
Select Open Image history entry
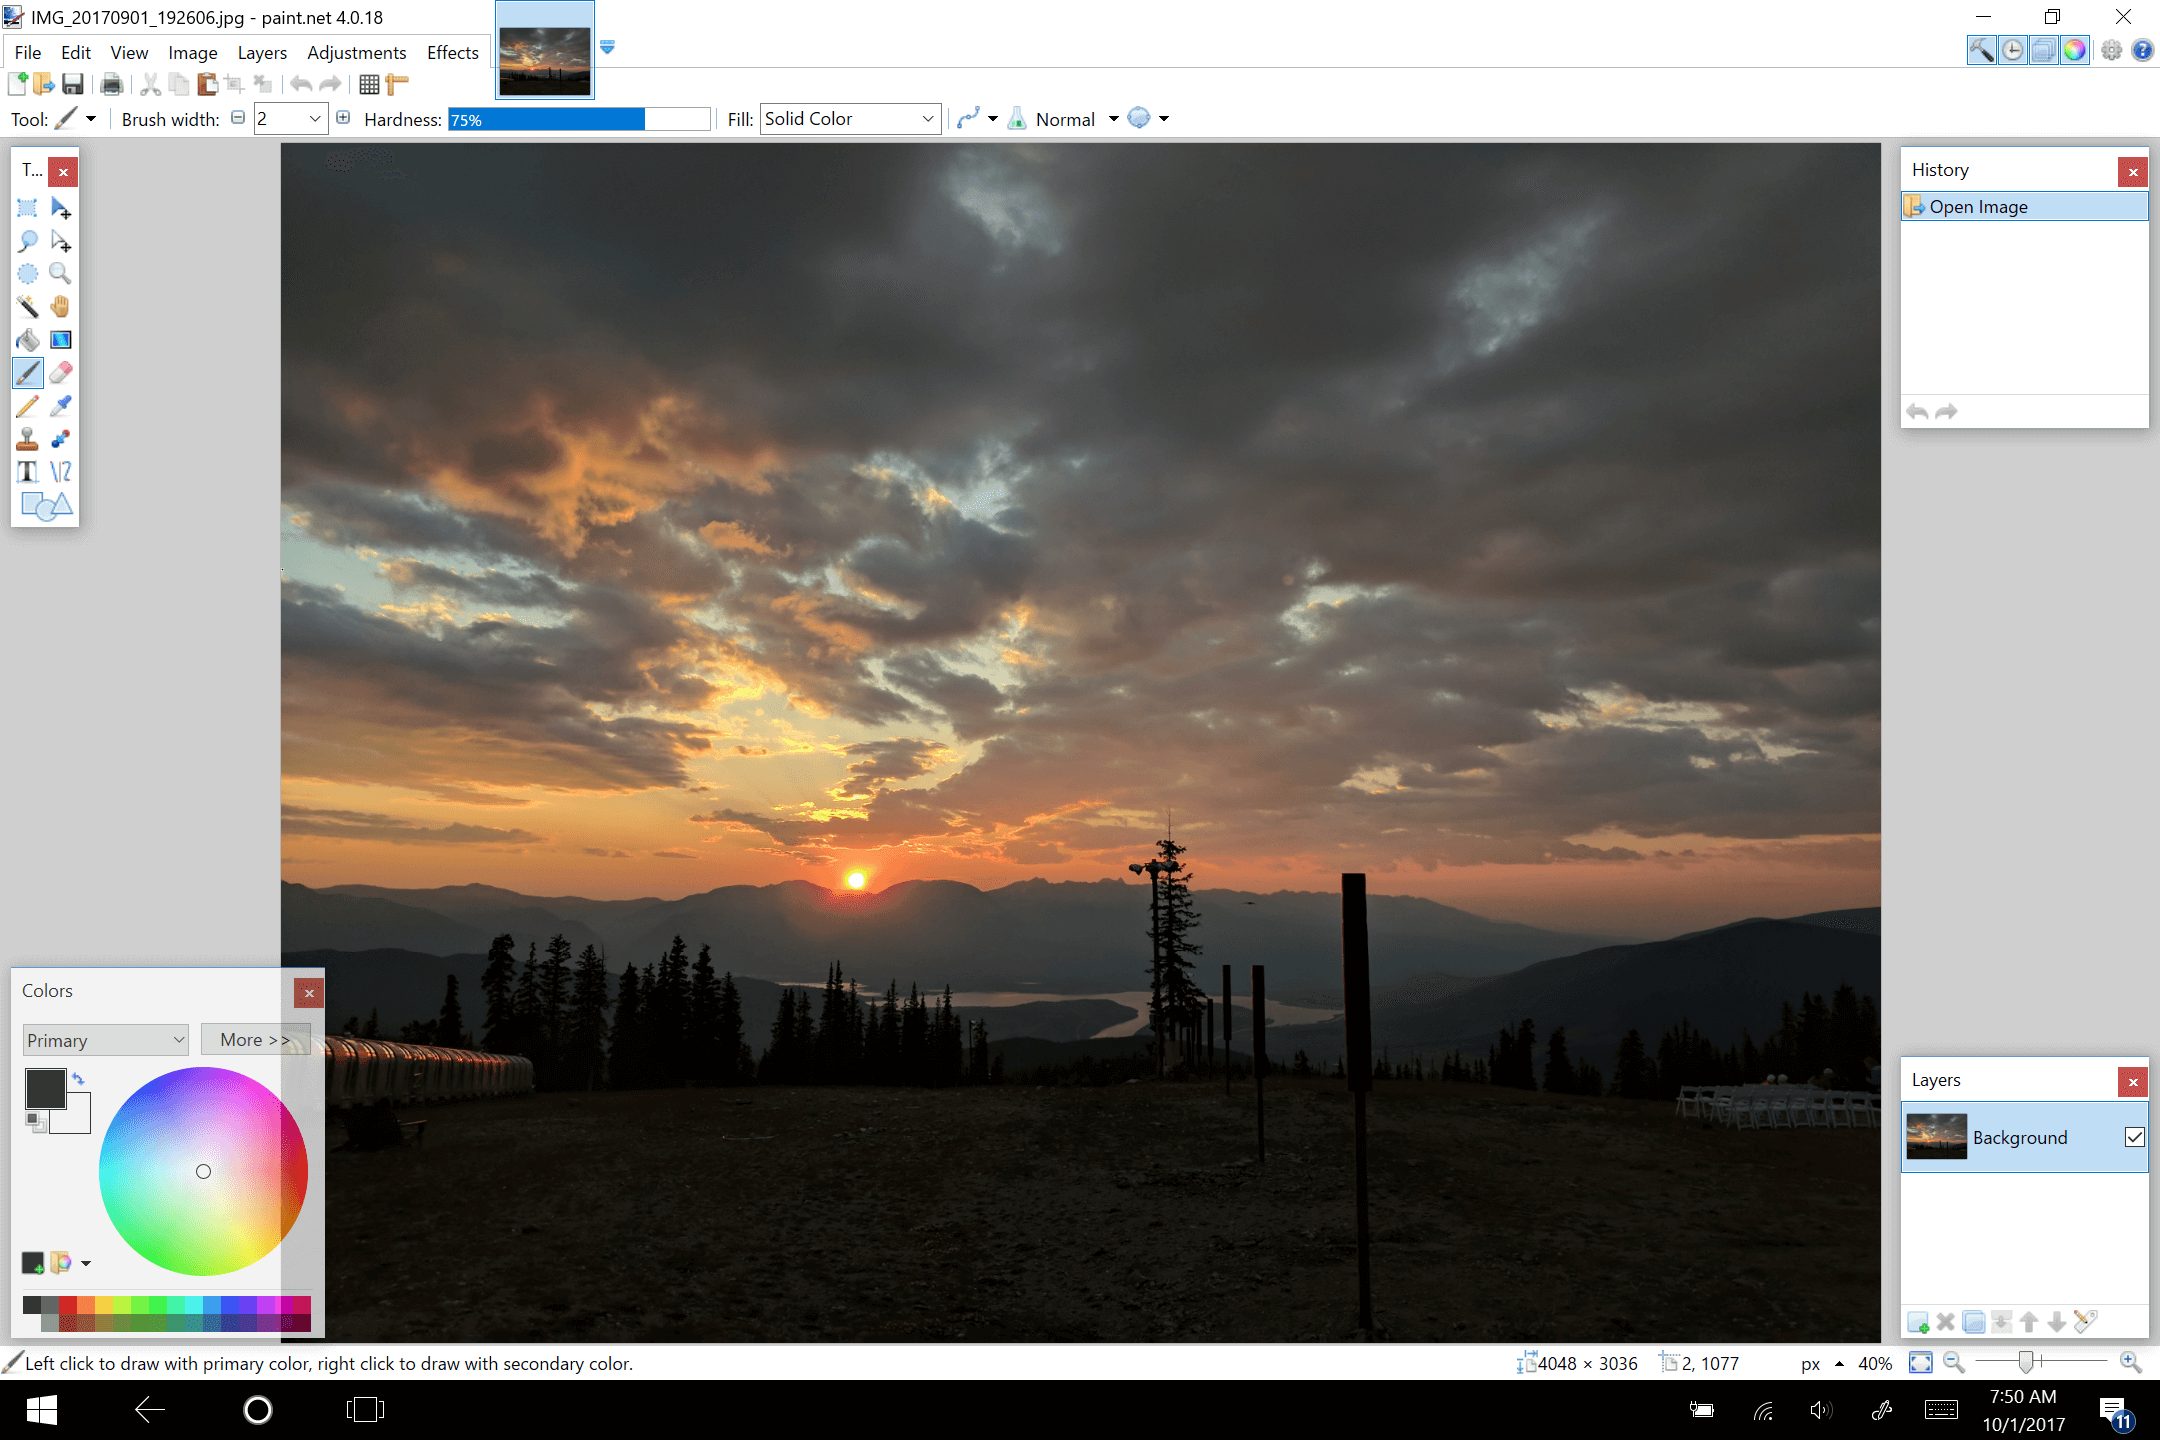click(2024, 207)
